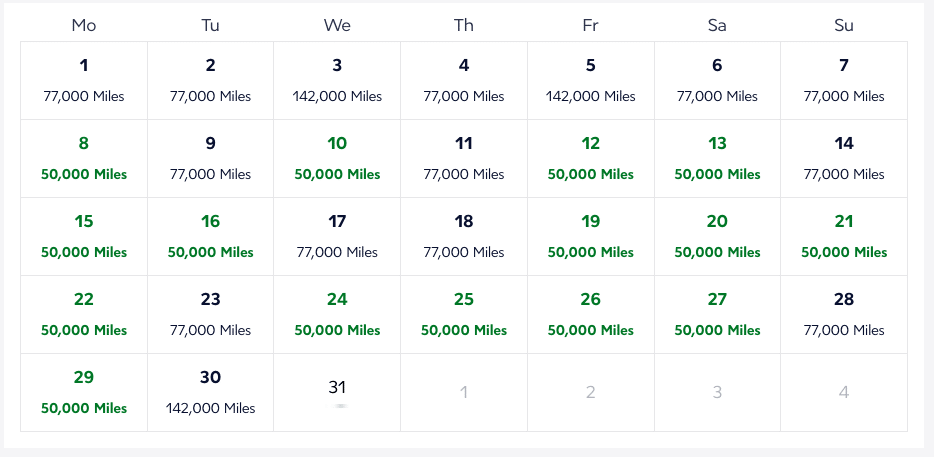Choose day 3 priced 142,000 Miles
Image resolution: width=934 pixels, height=457 pixels.
pyautogui.click(x=337, y=80)
